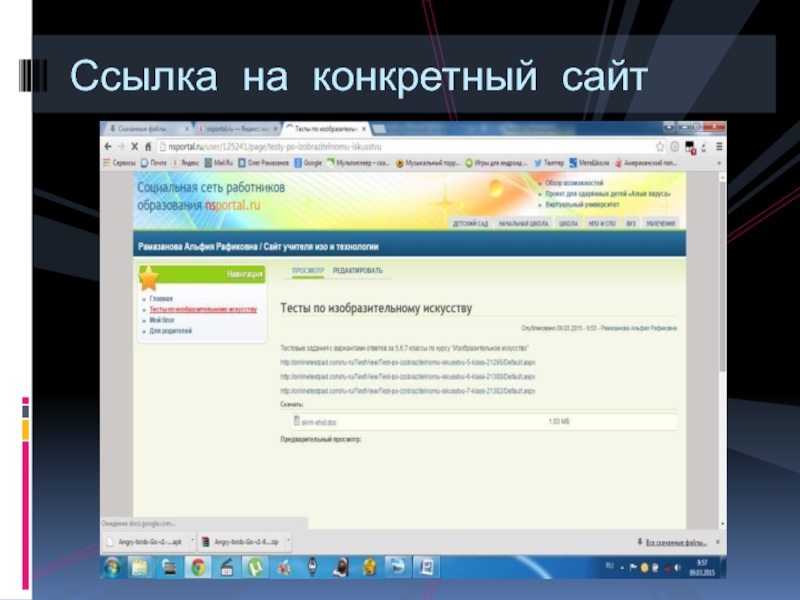Viewport: 800px width, 600px height.
Task: Click the volume tray icon
Action: [x=678, y=567]
